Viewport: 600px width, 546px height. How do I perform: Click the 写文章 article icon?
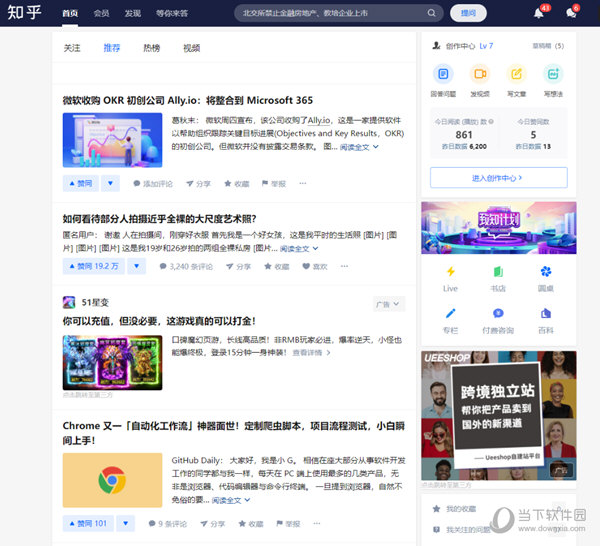click(x=517, y=73)
